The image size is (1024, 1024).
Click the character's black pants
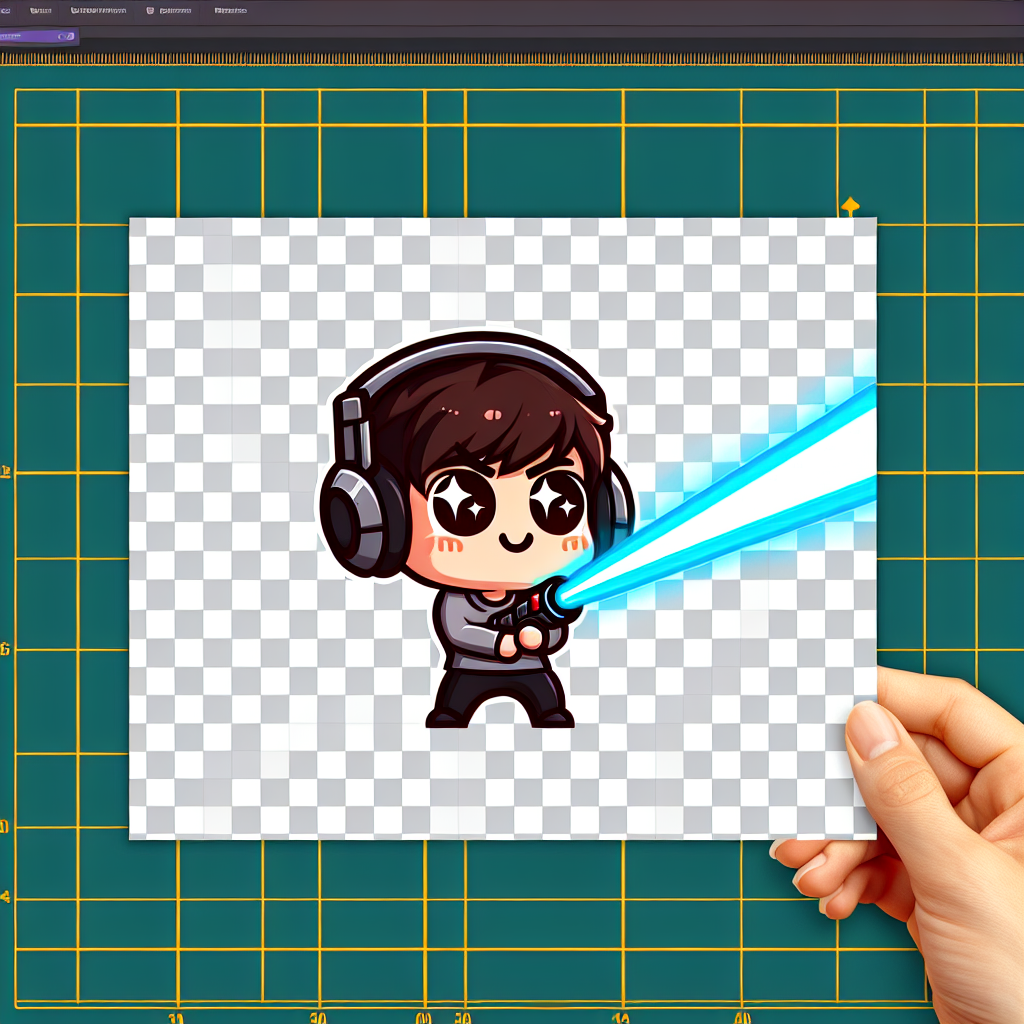point(500,690)
